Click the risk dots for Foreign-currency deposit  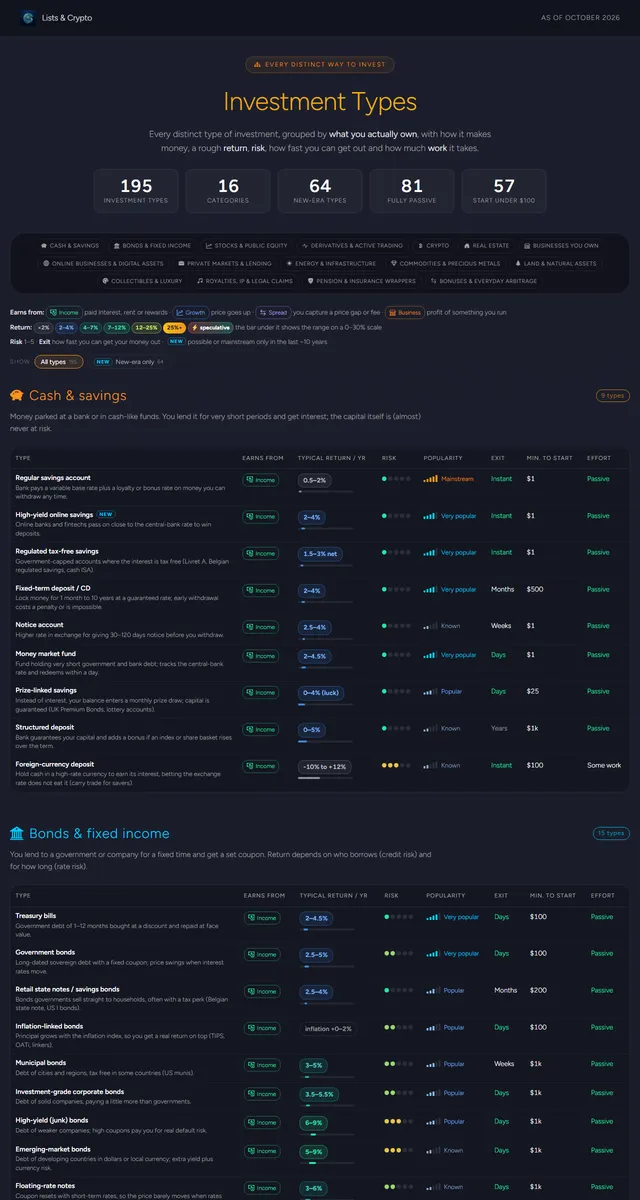point(396,766)
